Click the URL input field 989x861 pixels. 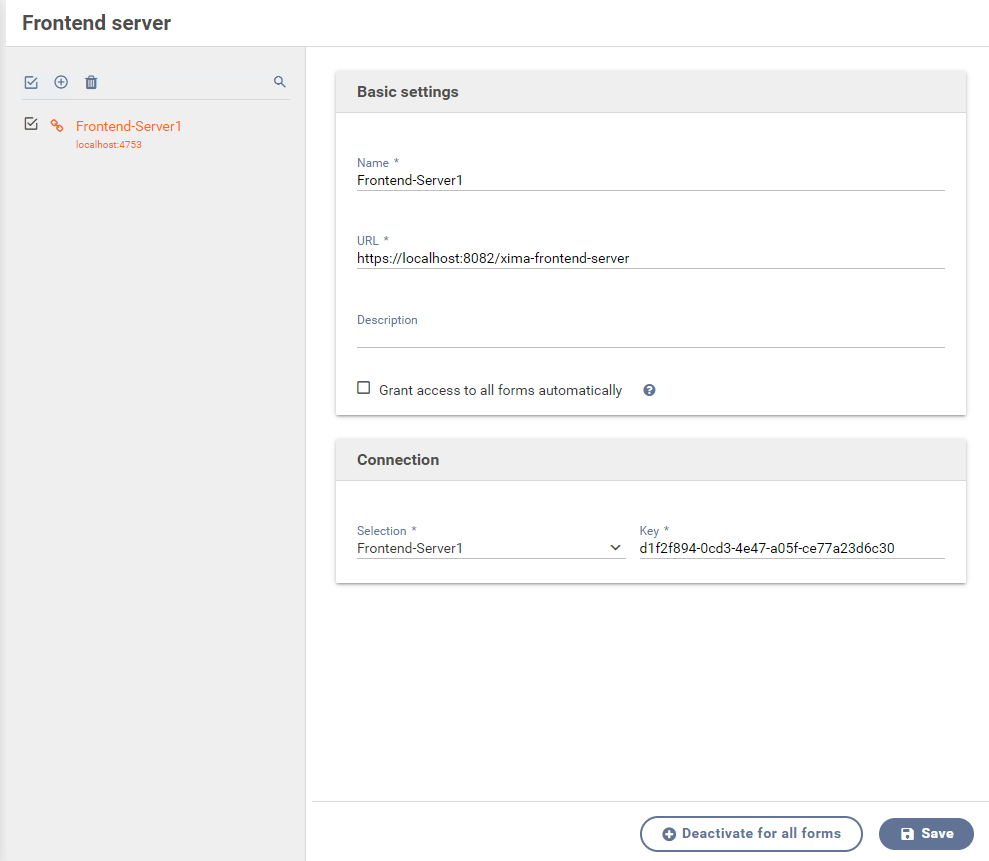point(650,258)
